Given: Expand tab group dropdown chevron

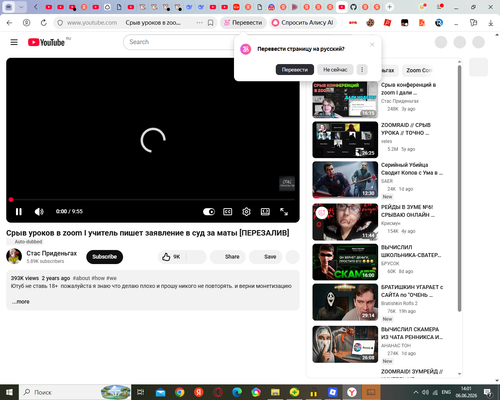Looking at the screenshot, I should click(x=22, y=7).
